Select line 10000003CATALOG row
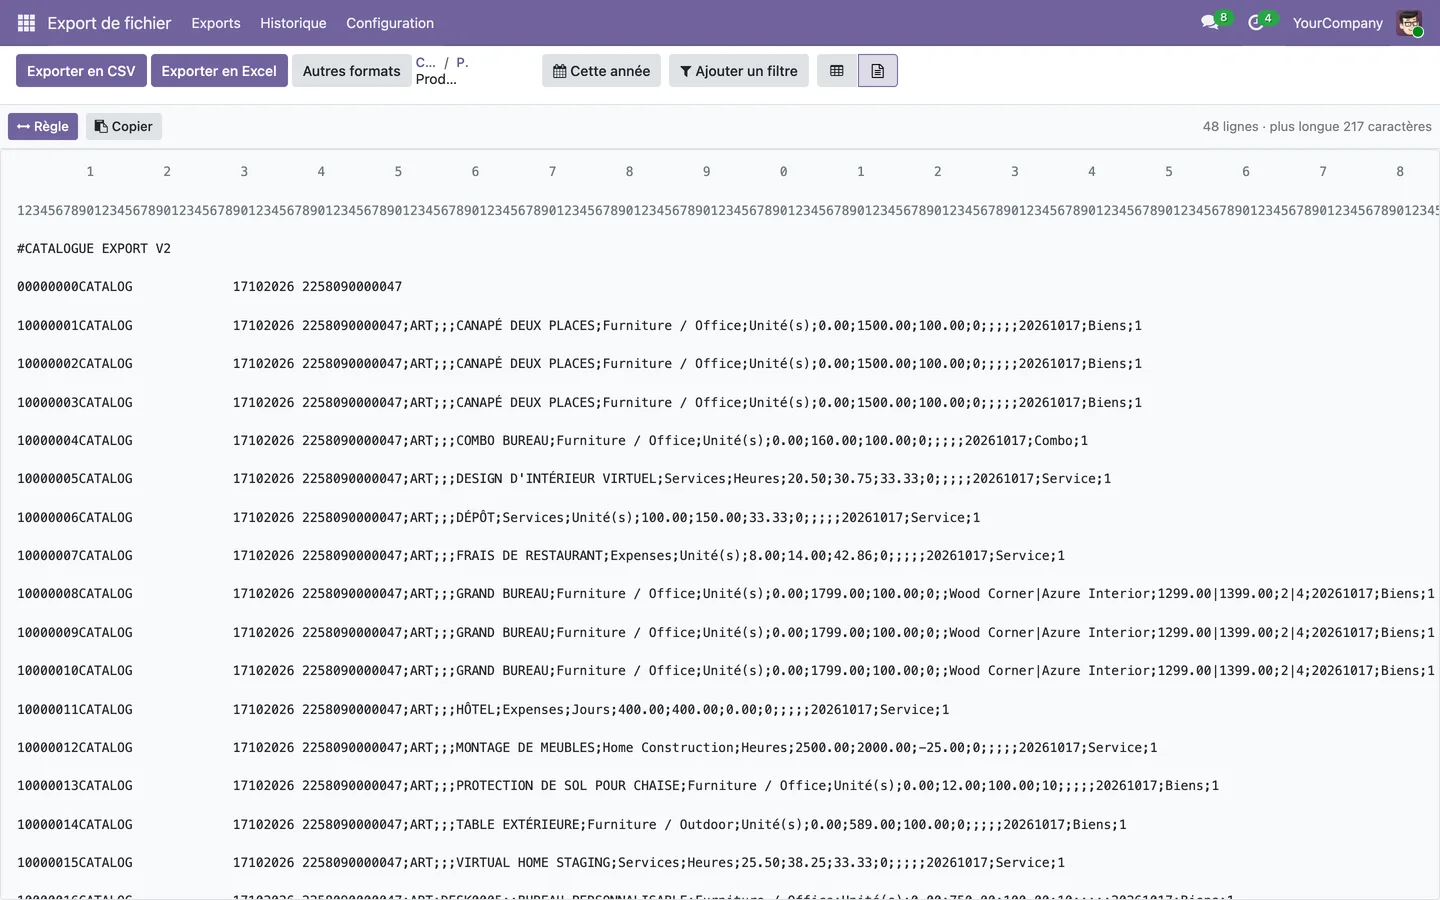Screen dimensions: 1440x900 (579, 402)
